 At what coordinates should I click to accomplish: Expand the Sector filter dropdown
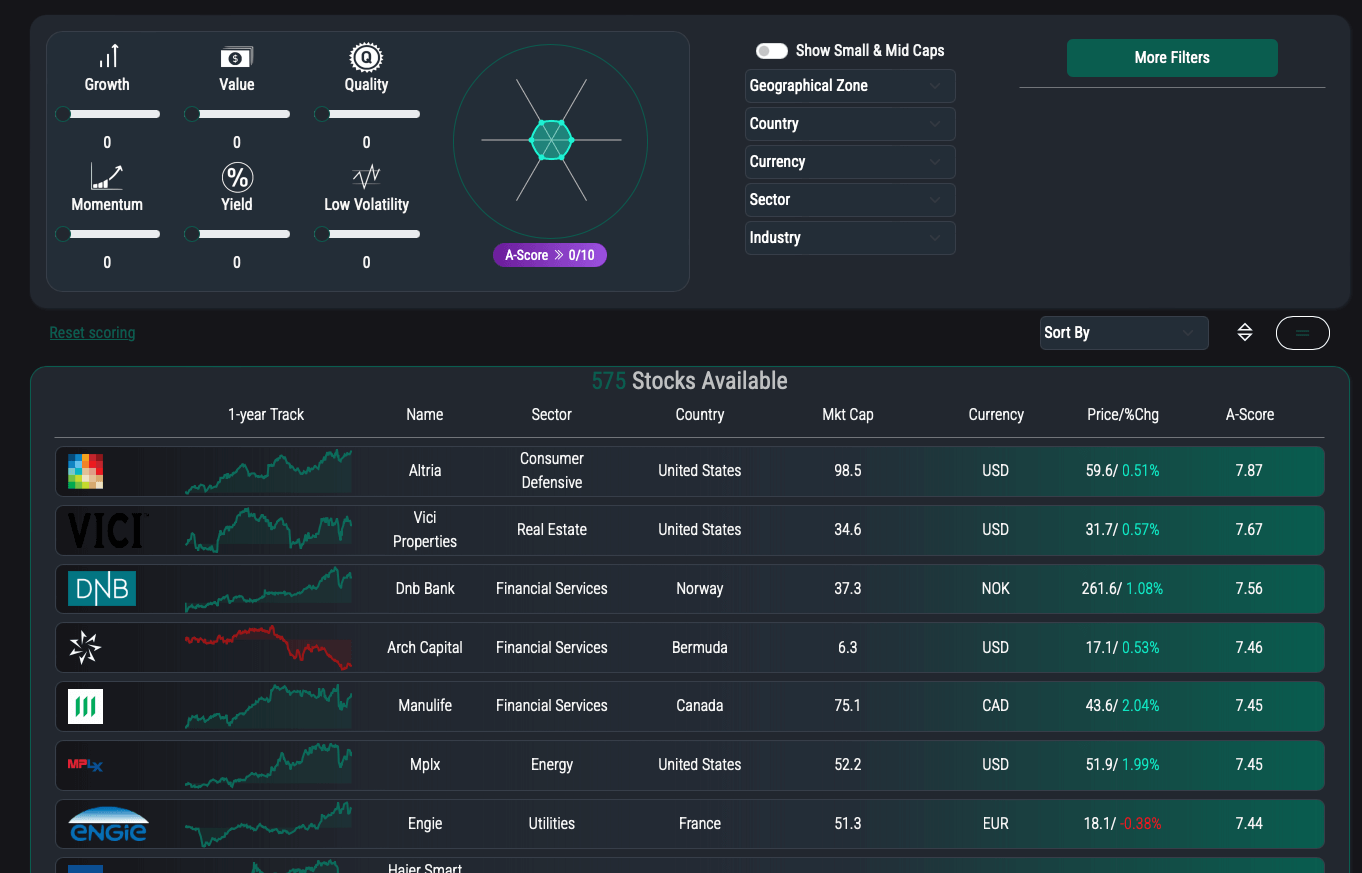point(849,200)
